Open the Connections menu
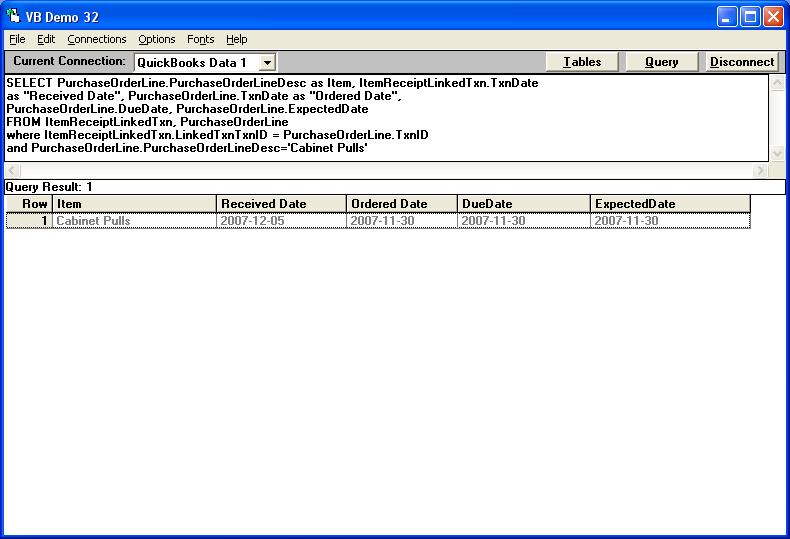This screenshot has width=790, height=539. click(97, 39)
